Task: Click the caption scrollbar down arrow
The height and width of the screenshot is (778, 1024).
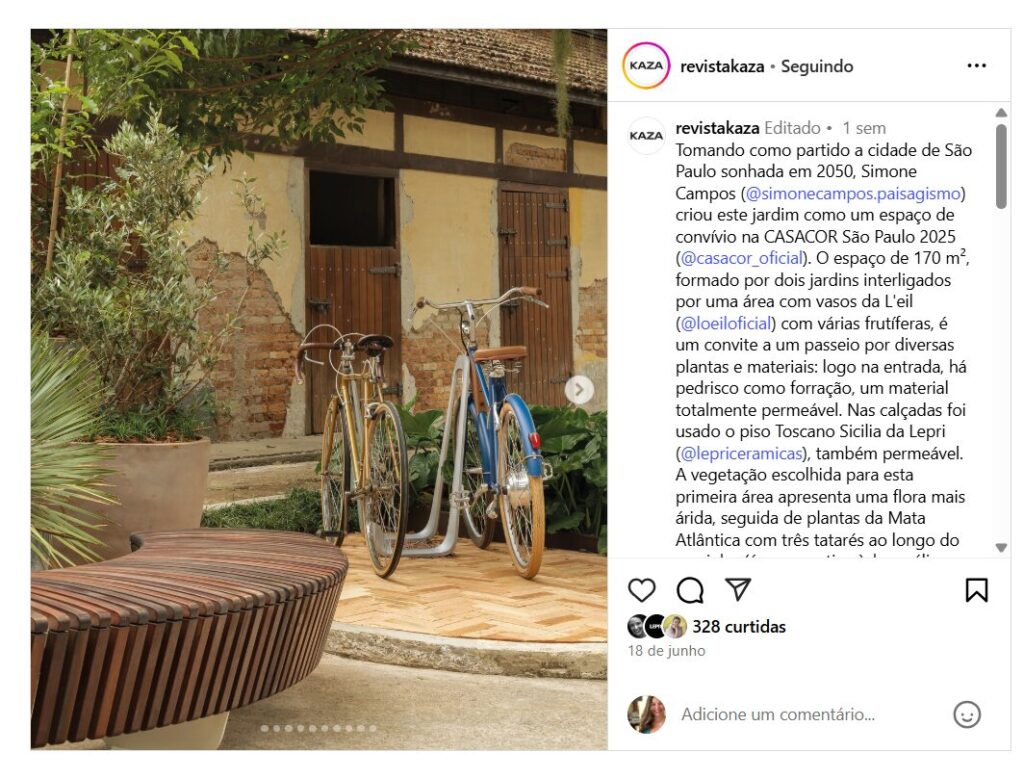Action: tap(1001, 547)
